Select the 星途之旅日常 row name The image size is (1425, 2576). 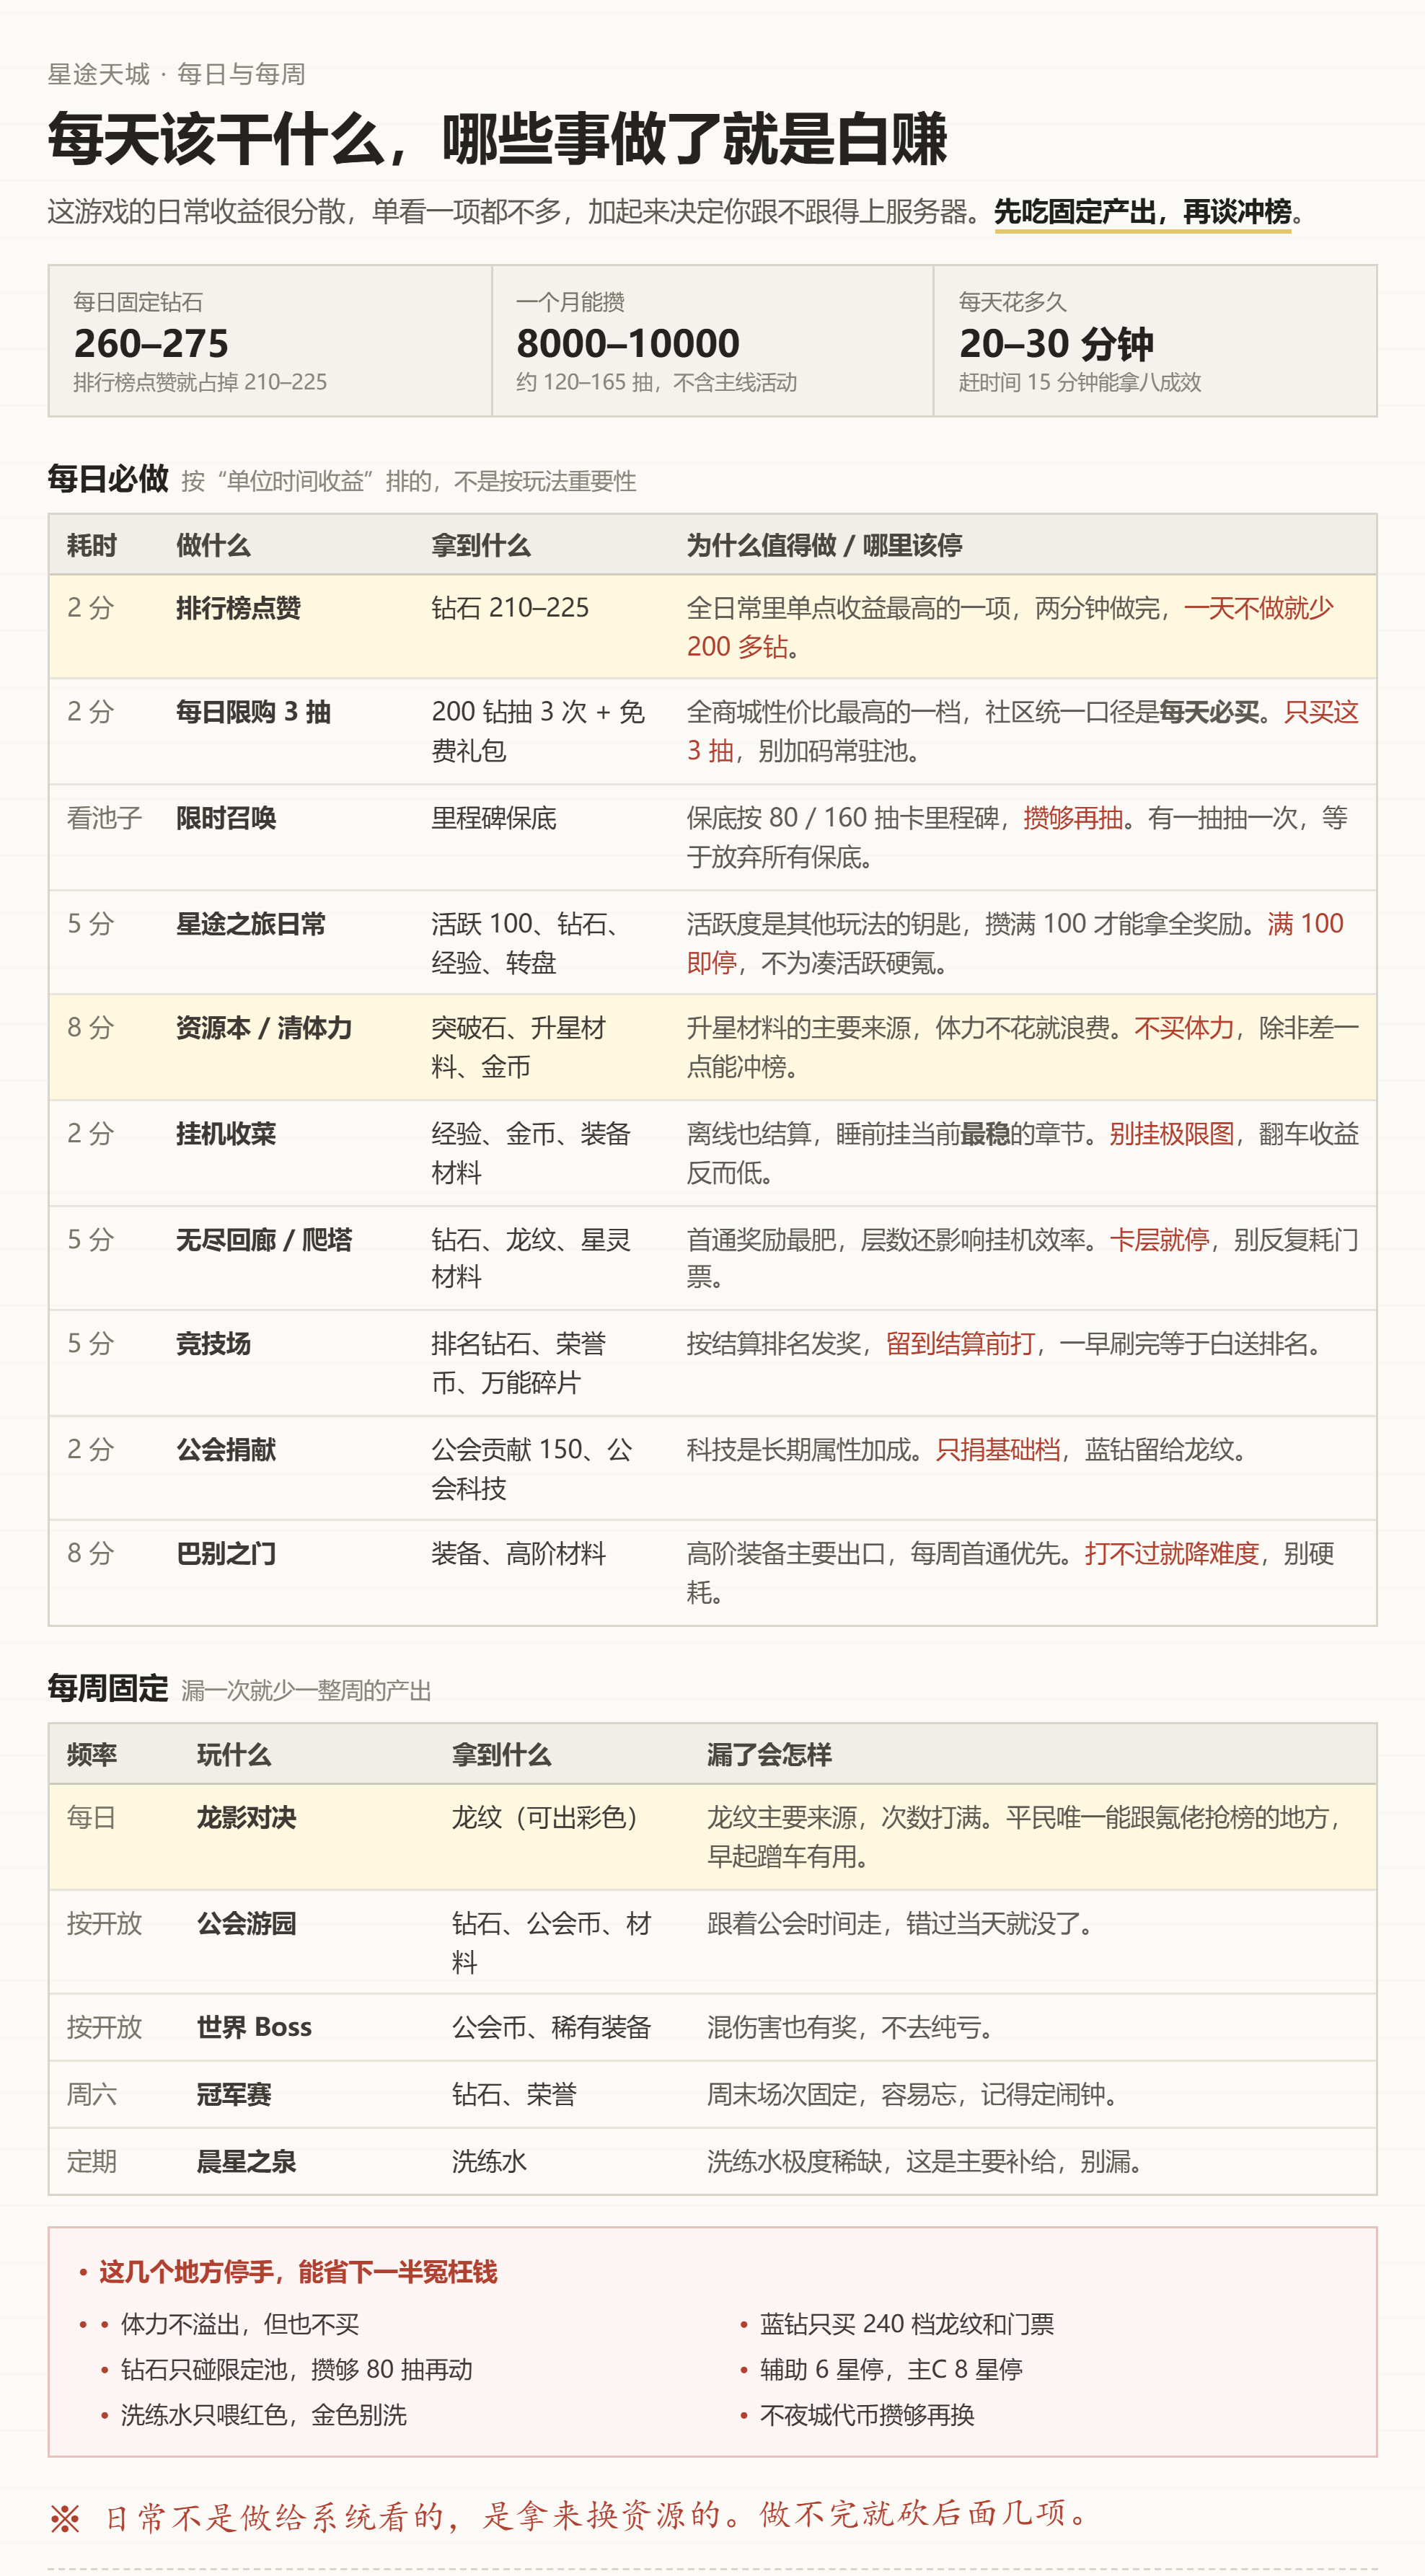(251, 924)
